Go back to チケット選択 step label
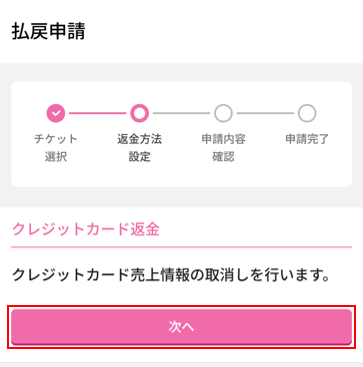The height and width of the screenshot is (367, 363). coord(56,148)
